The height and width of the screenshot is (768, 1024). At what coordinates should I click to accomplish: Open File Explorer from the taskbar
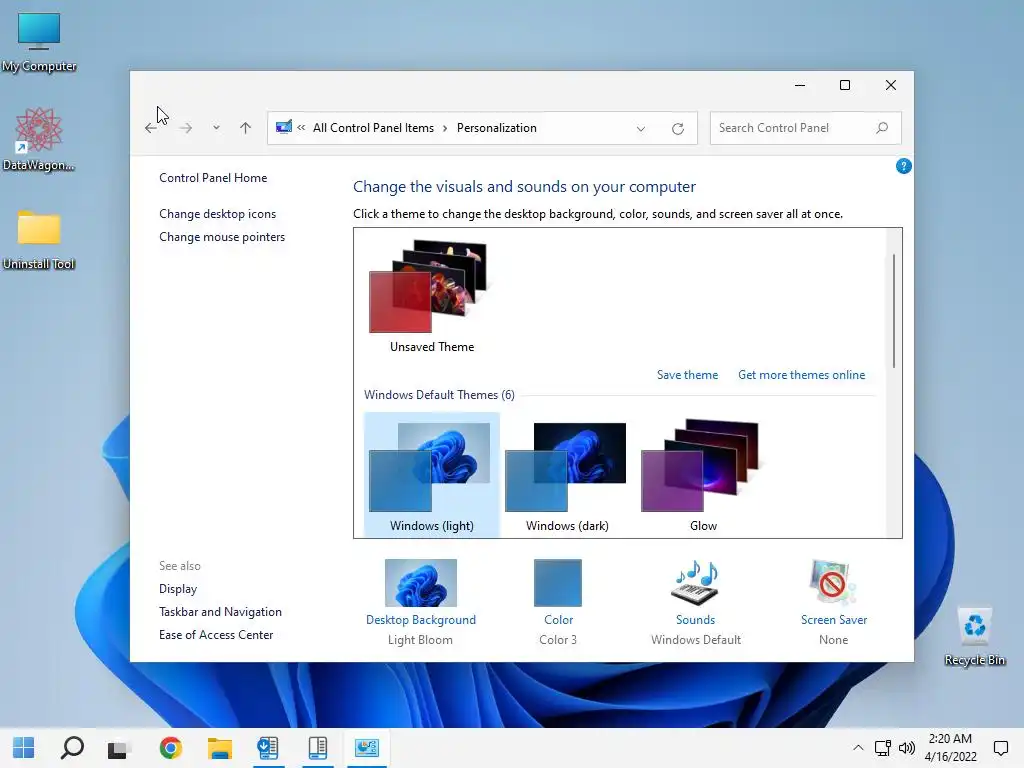[x=219, y=748]
